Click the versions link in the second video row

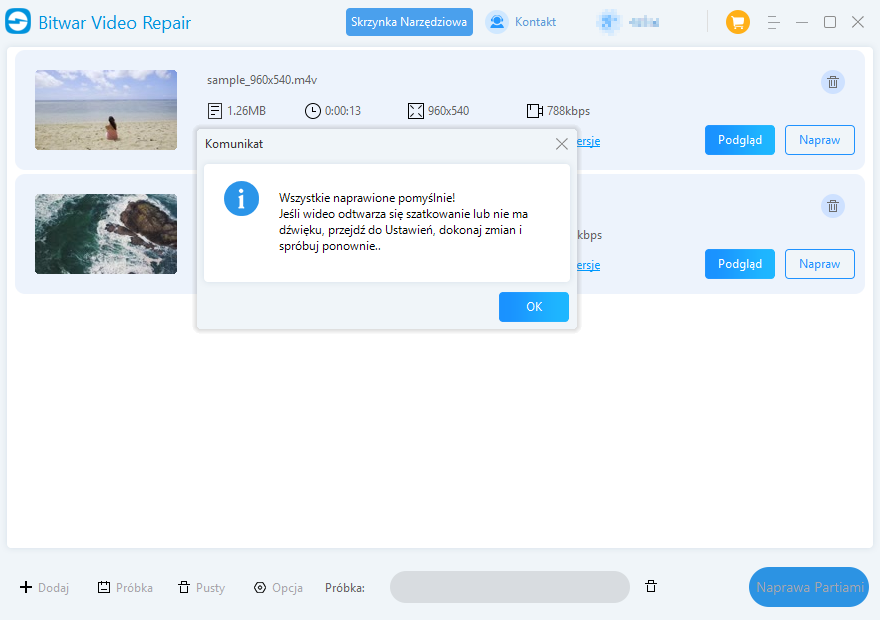[589, 265]
